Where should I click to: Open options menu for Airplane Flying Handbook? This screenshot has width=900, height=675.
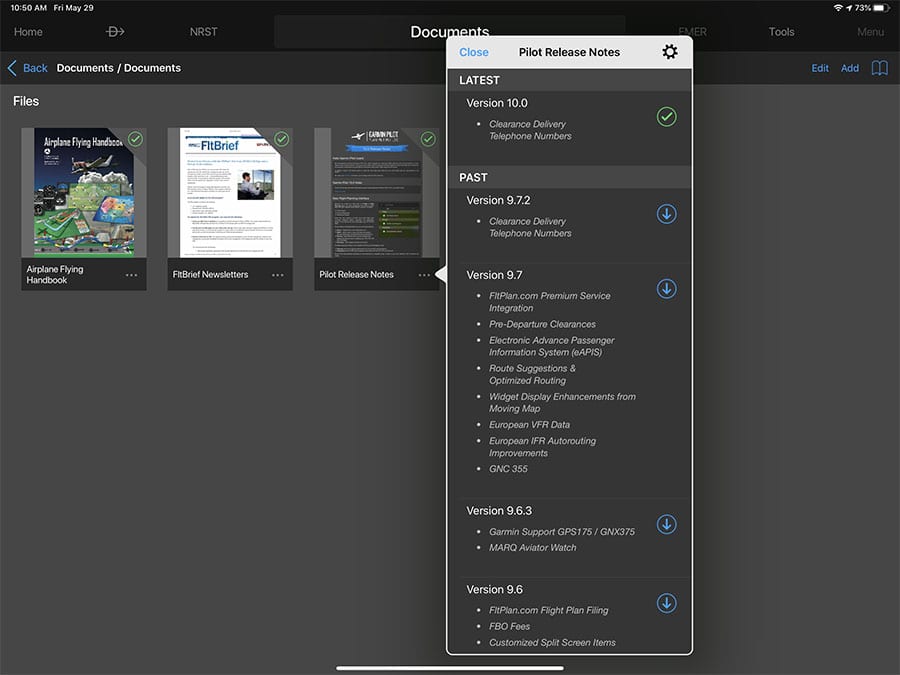point(131,275)
